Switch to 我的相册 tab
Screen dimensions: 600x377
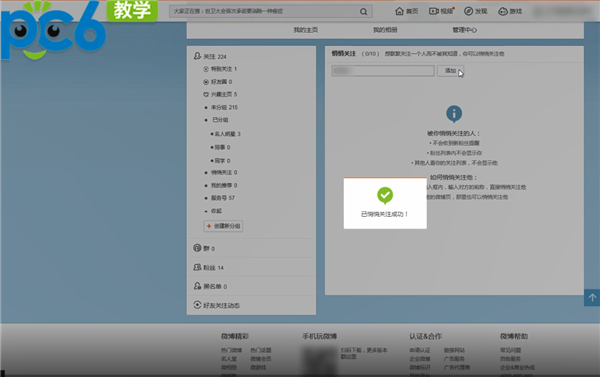pyautogui.click(x=385, y=30)
